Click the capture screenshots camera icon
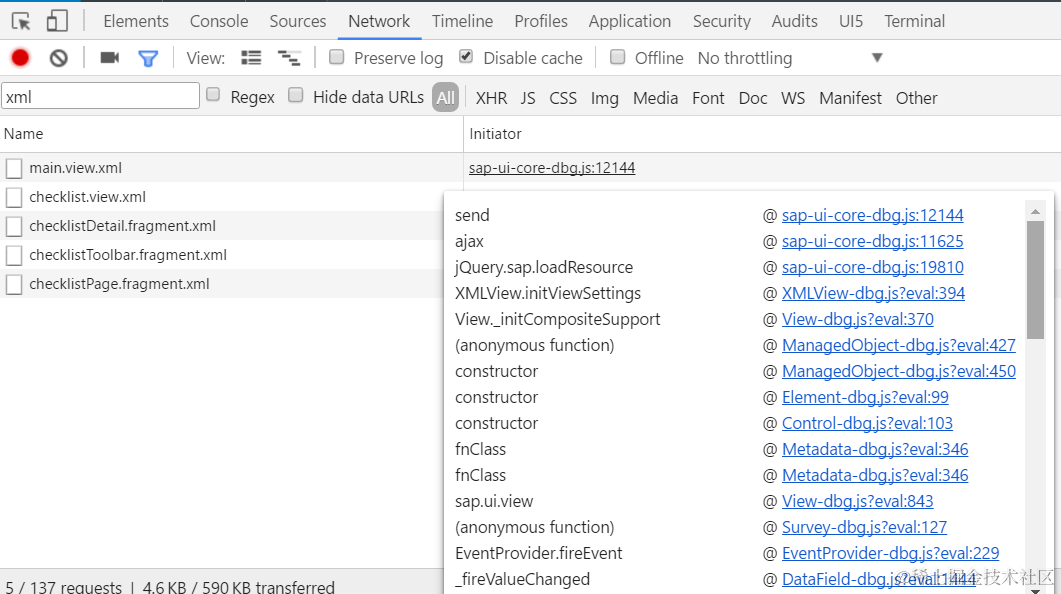Image resolution: width=1061 pixels, height=594 pixels. point(110,58)
